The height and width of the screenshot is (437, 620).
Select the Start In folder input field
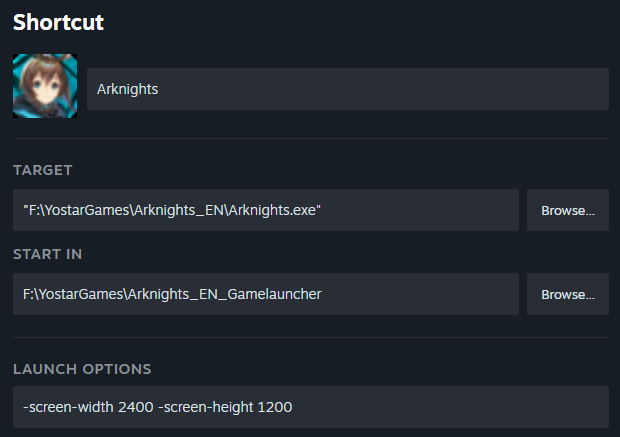click(x=266, y=294)
